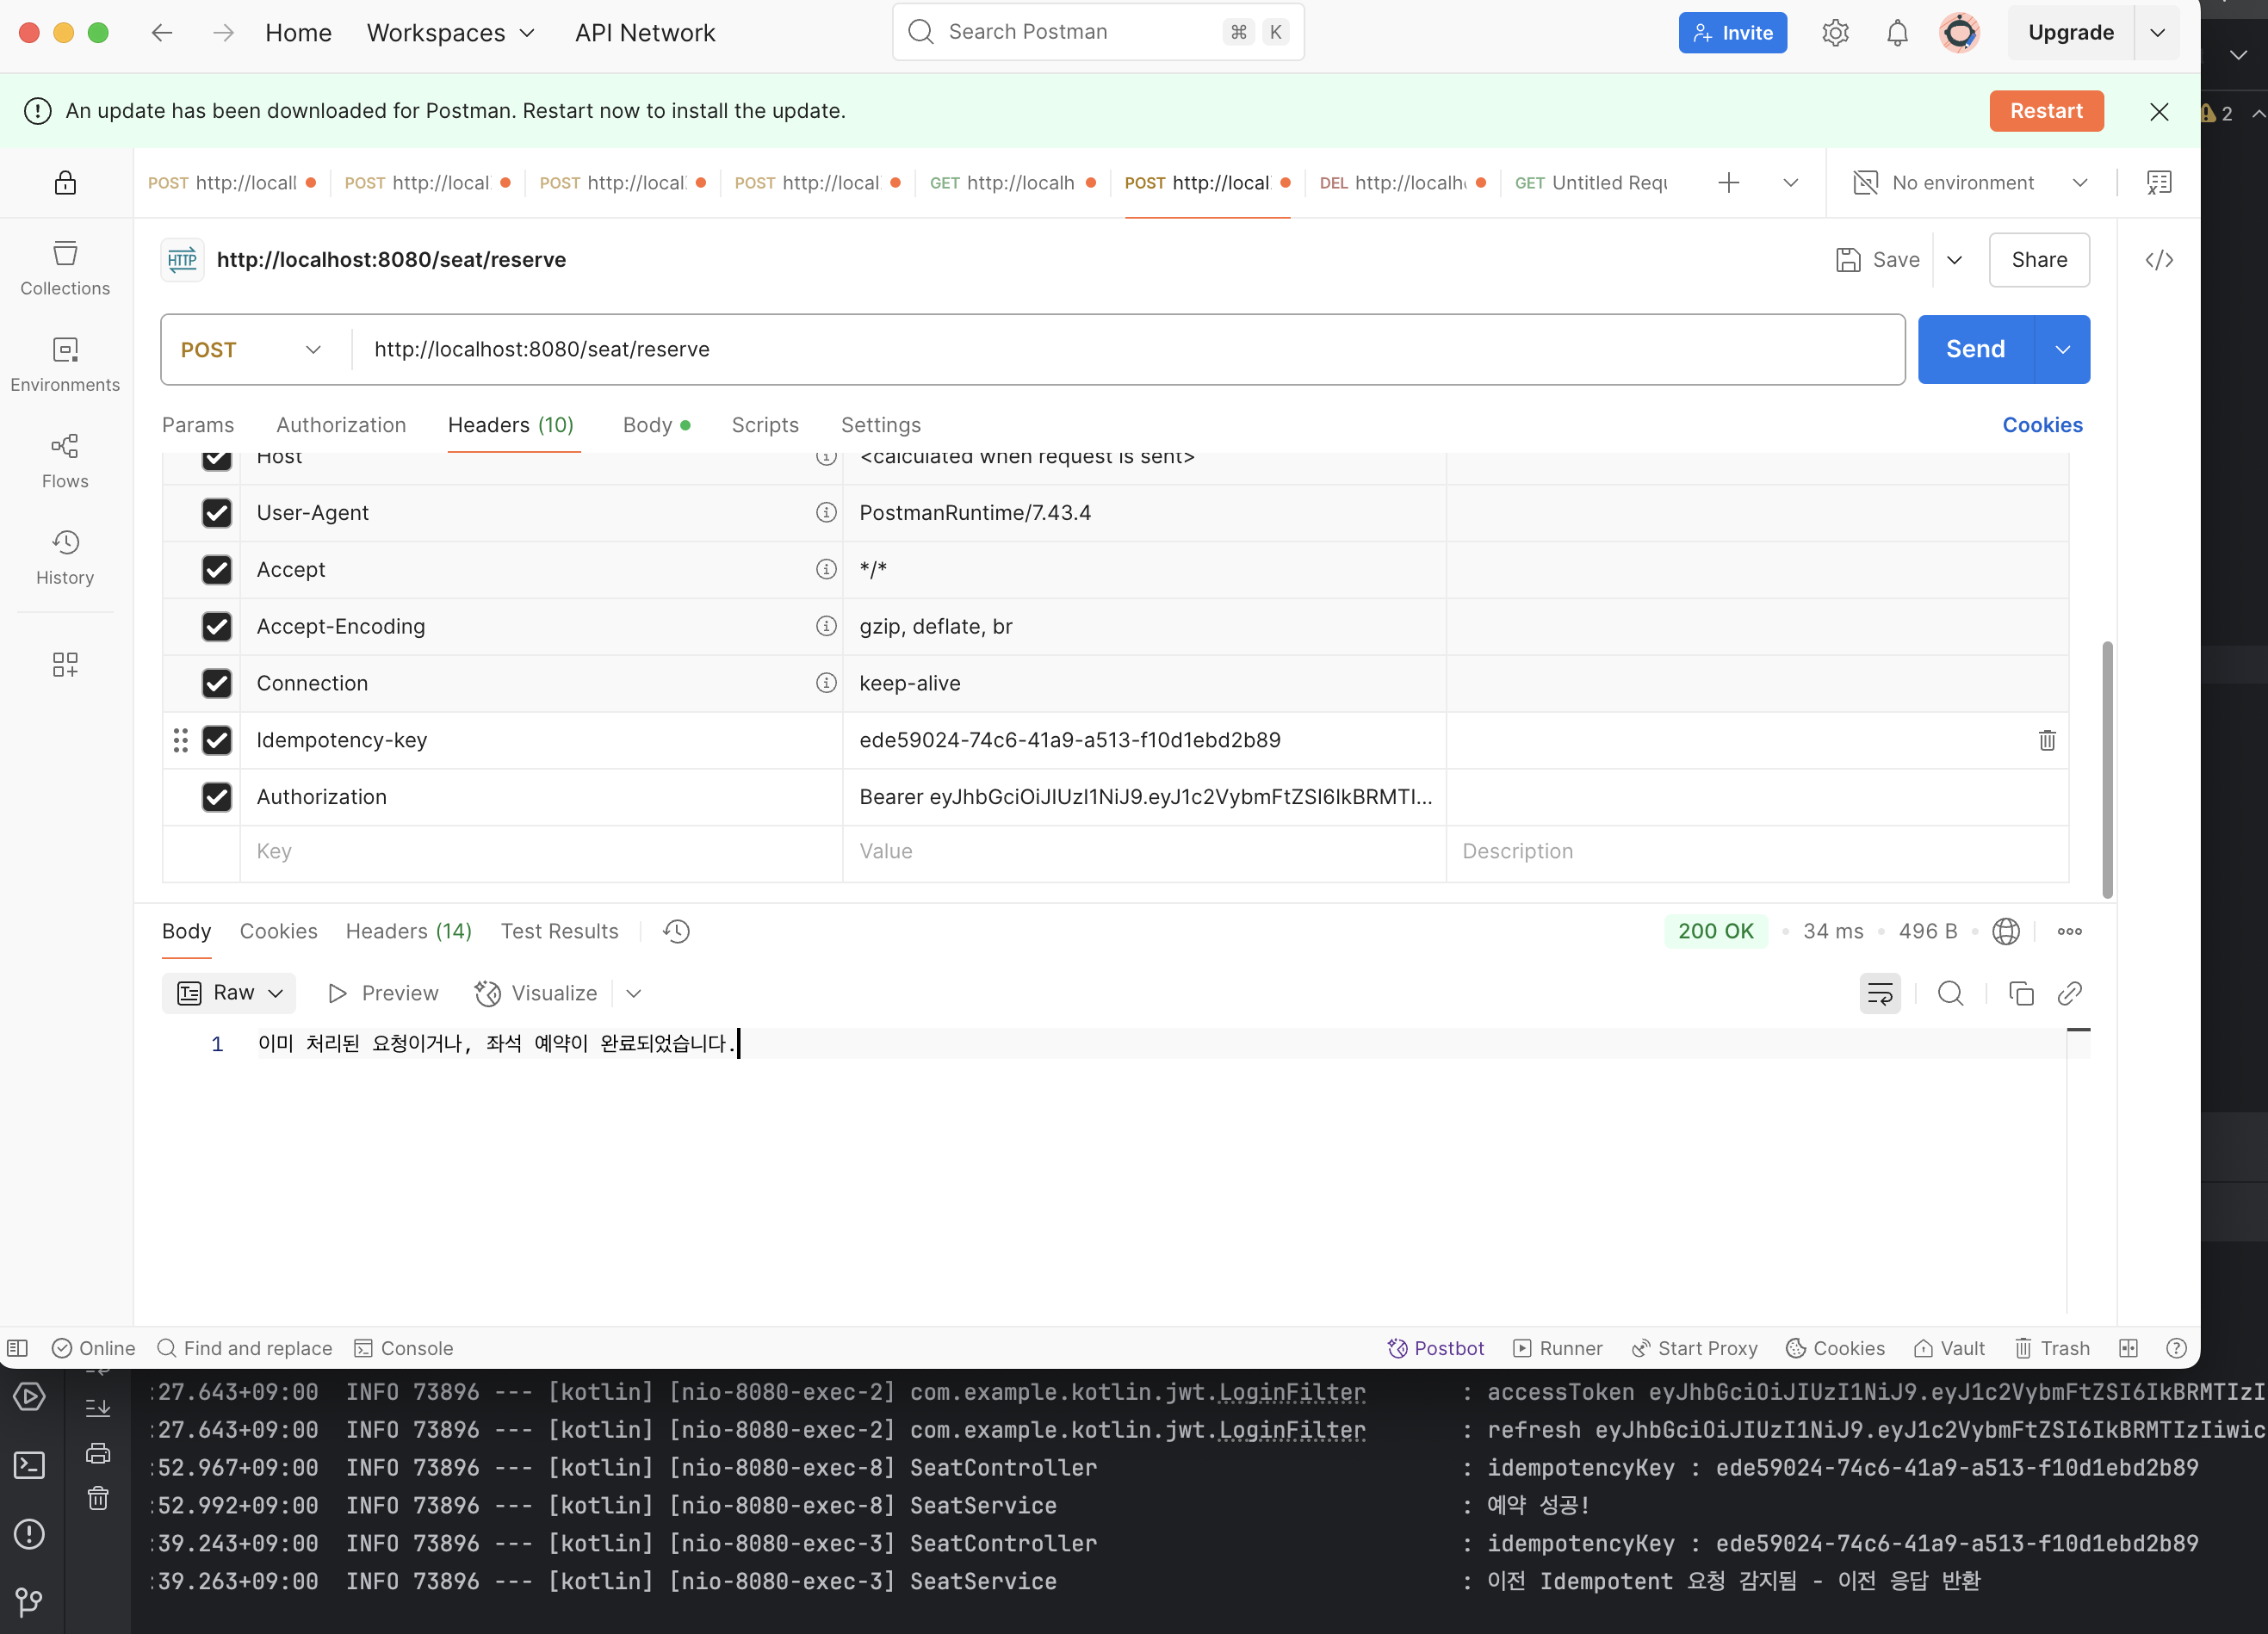Screen dimensions: 2268x1634
Task: Open the POST method dropdown
Action: click(x=251, y=350)
